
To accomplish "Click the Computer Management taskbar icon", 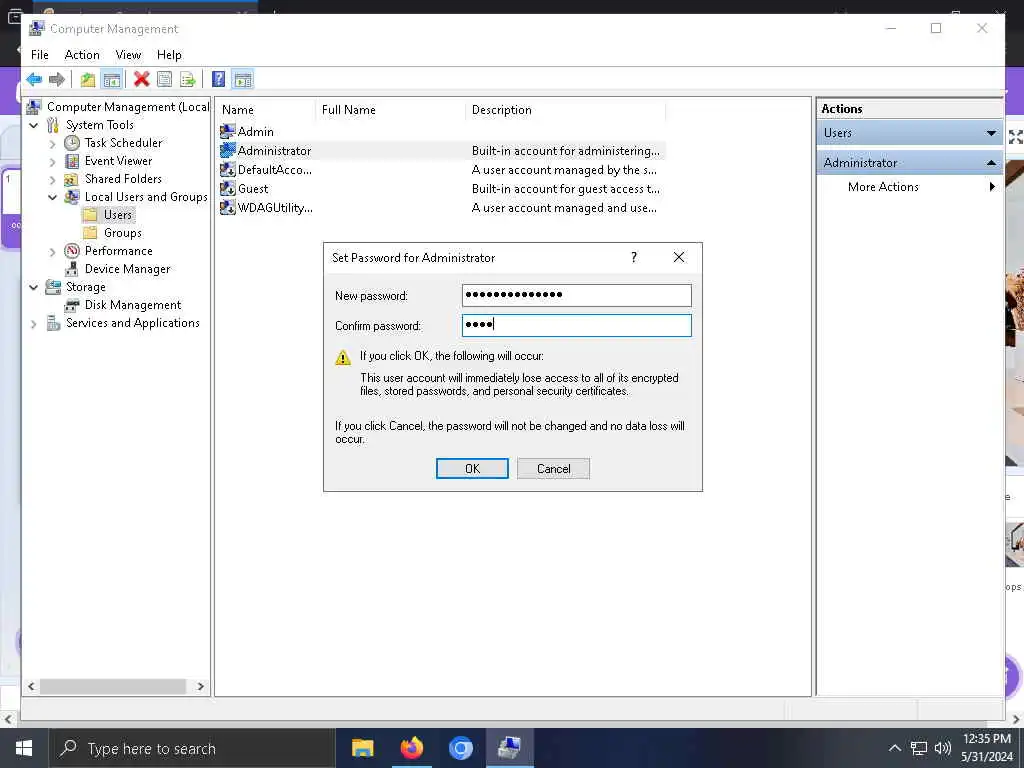I will [509, 748].
